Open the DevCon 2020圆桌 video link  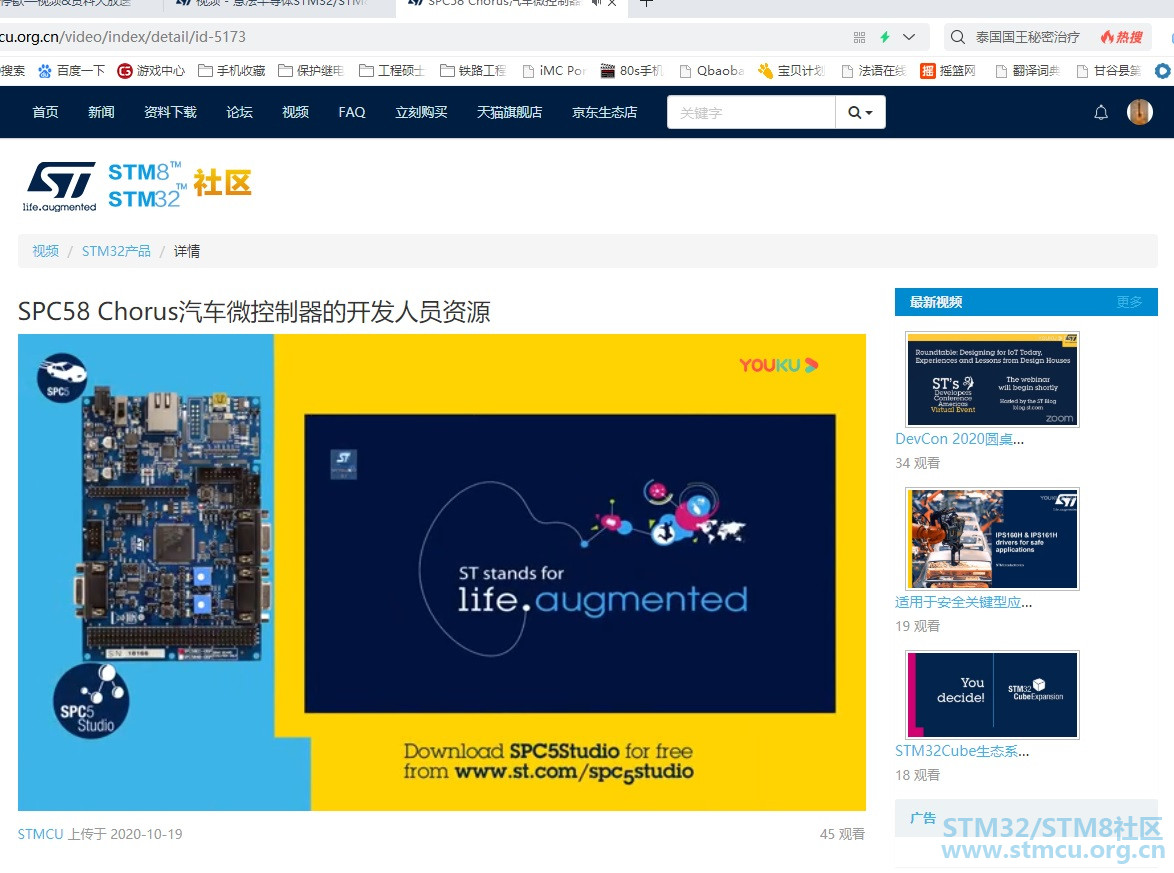[x=959, y=439]
